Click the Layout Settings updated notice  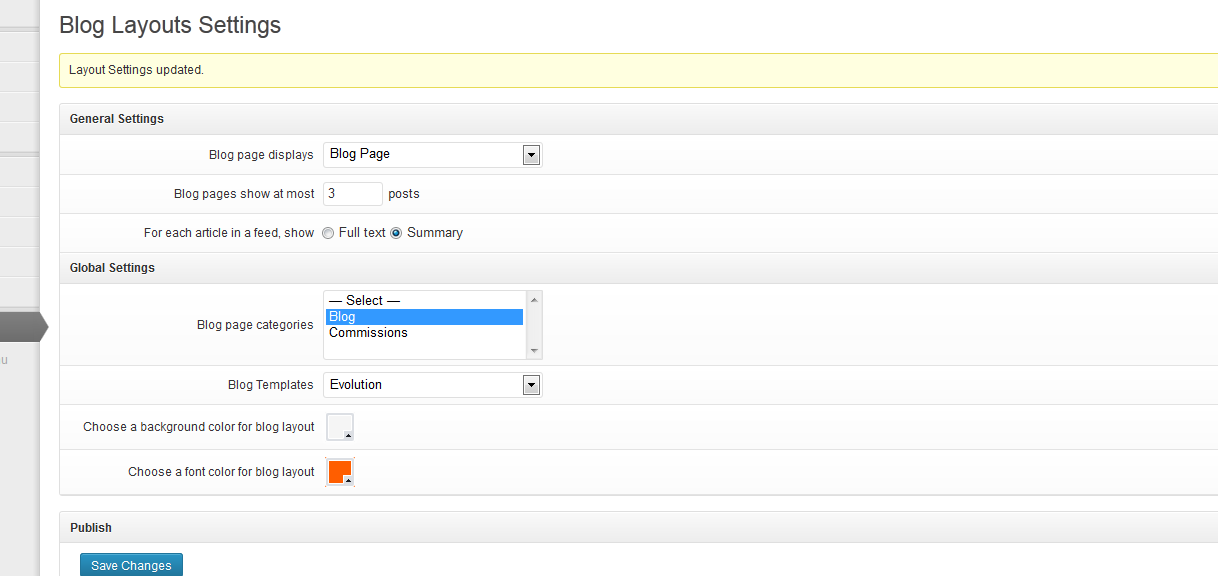[x=639, y=70]
